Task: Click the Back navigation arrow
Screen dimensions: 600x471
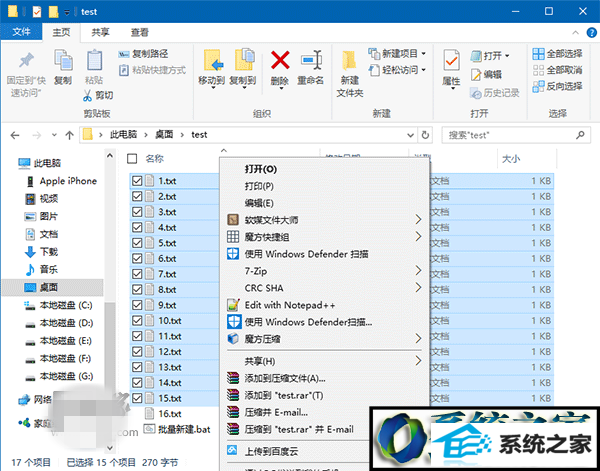Action: [15, 135]
